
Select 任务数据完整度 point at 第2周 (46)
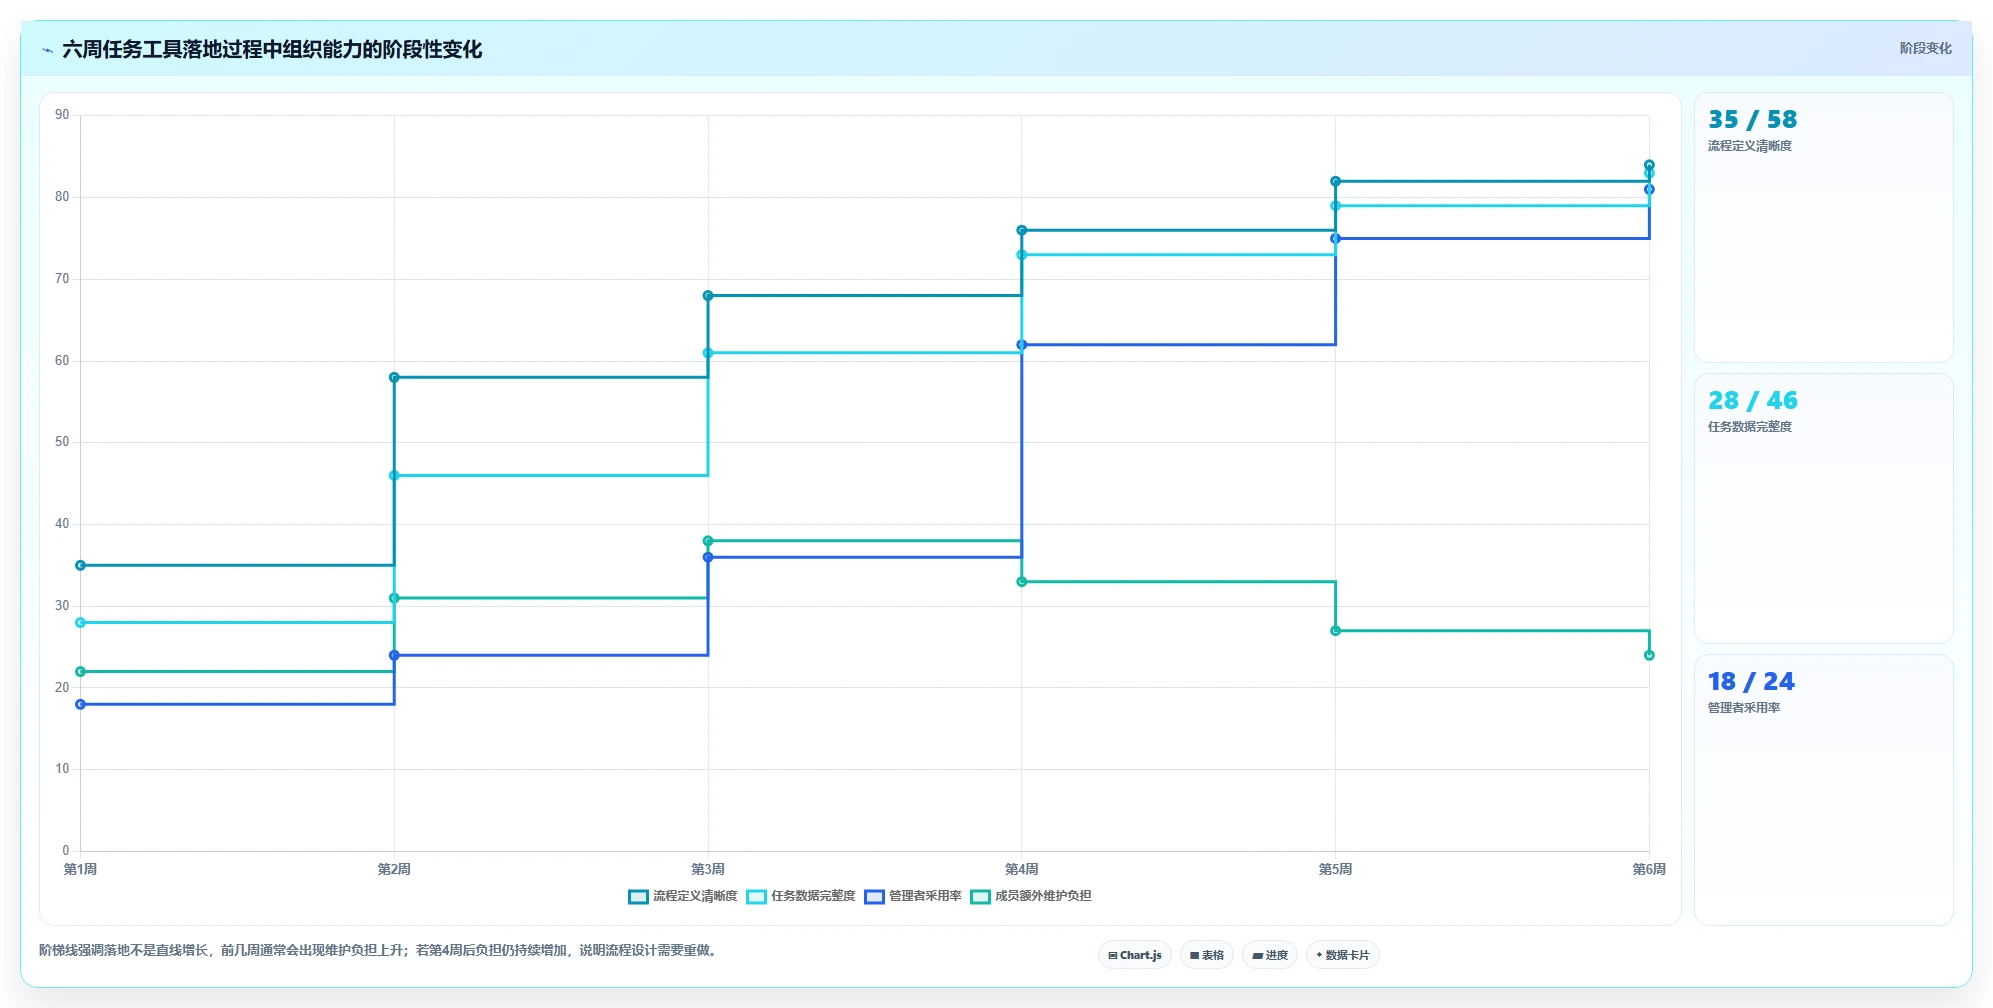click(394, 475)
